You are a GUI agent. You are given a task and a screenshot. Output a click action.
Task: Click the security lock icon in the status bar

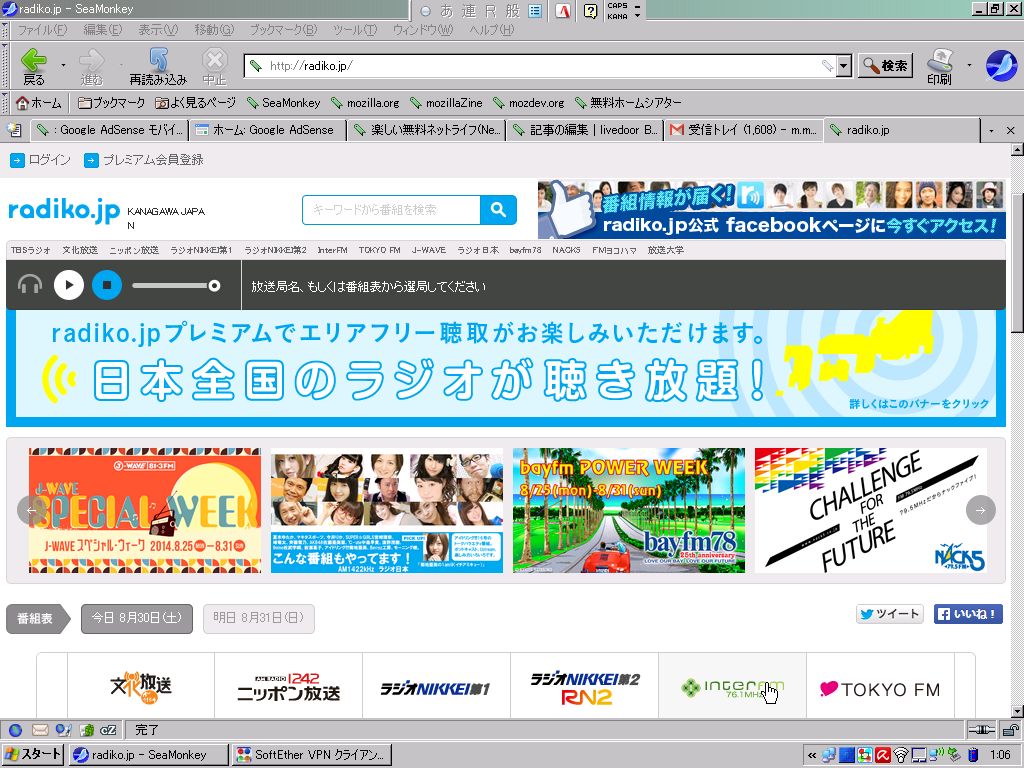[x=1010, y=730]
